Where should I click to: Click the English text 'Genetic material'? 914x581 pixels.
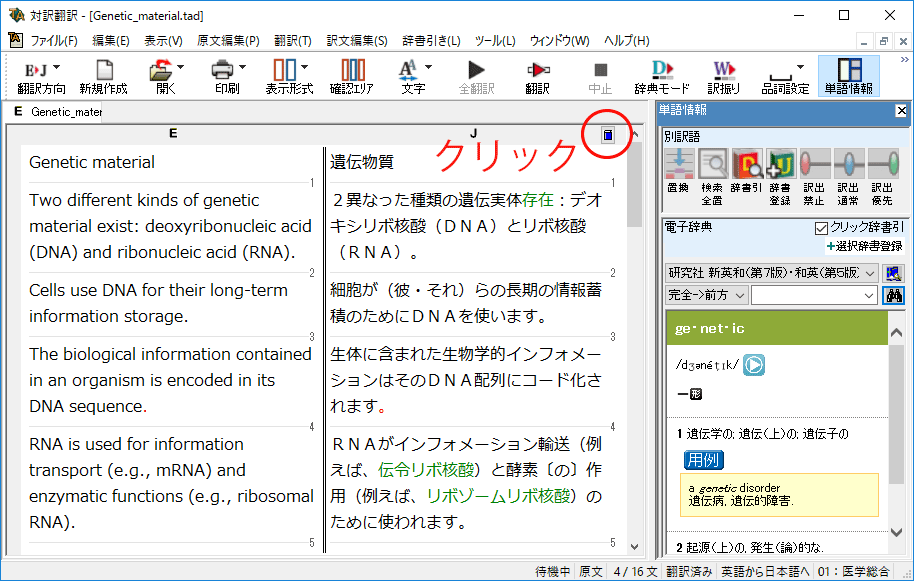point(92,162)
